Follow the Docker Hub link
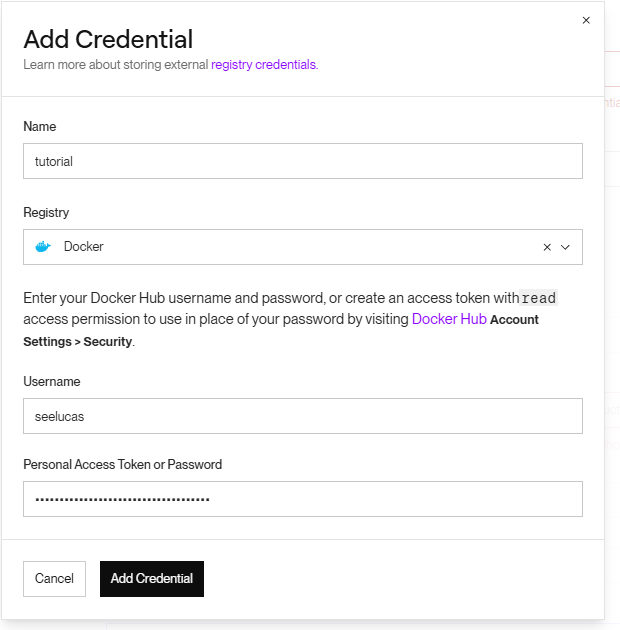The height and width of the screenshot is (630, 620). (x=449, y=319)
